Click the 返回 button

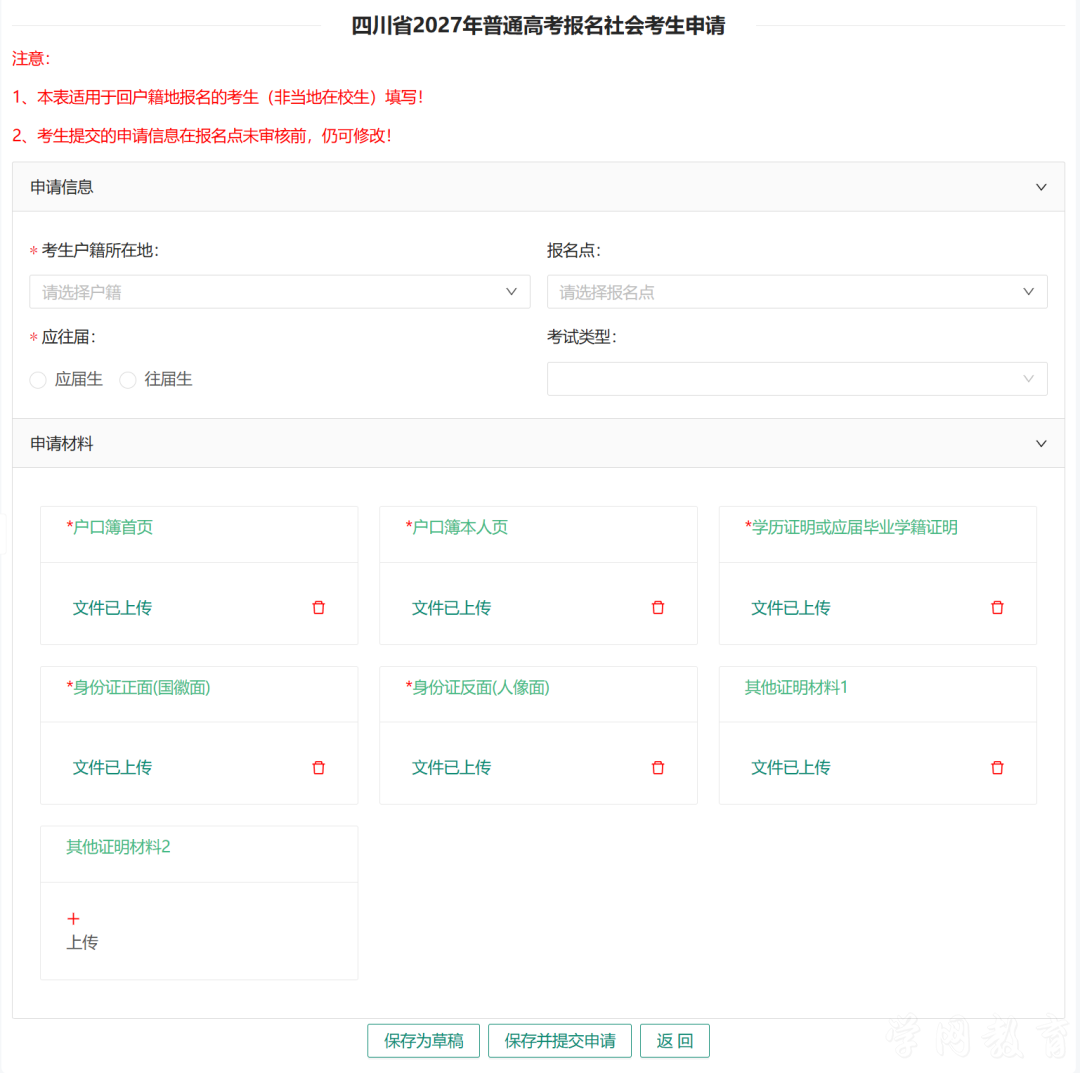point(674,1041)
